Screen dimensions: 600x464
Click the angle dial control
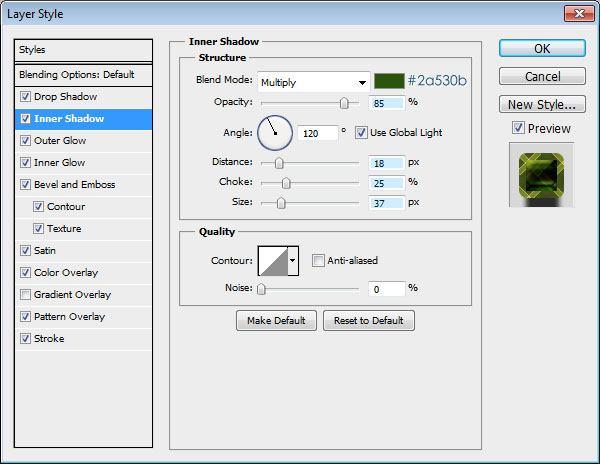274,131
